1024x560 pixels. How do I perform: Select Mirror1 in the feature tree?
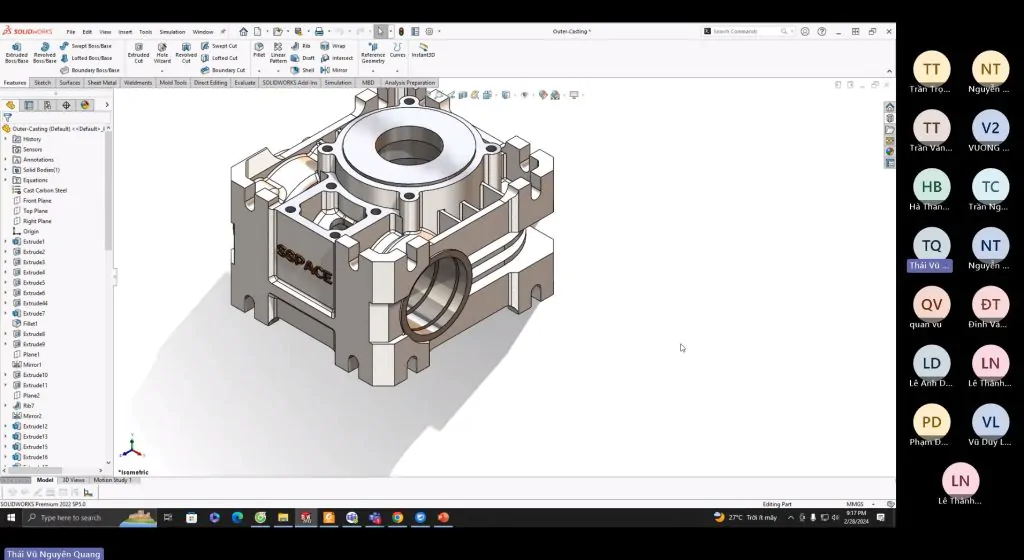32,365
